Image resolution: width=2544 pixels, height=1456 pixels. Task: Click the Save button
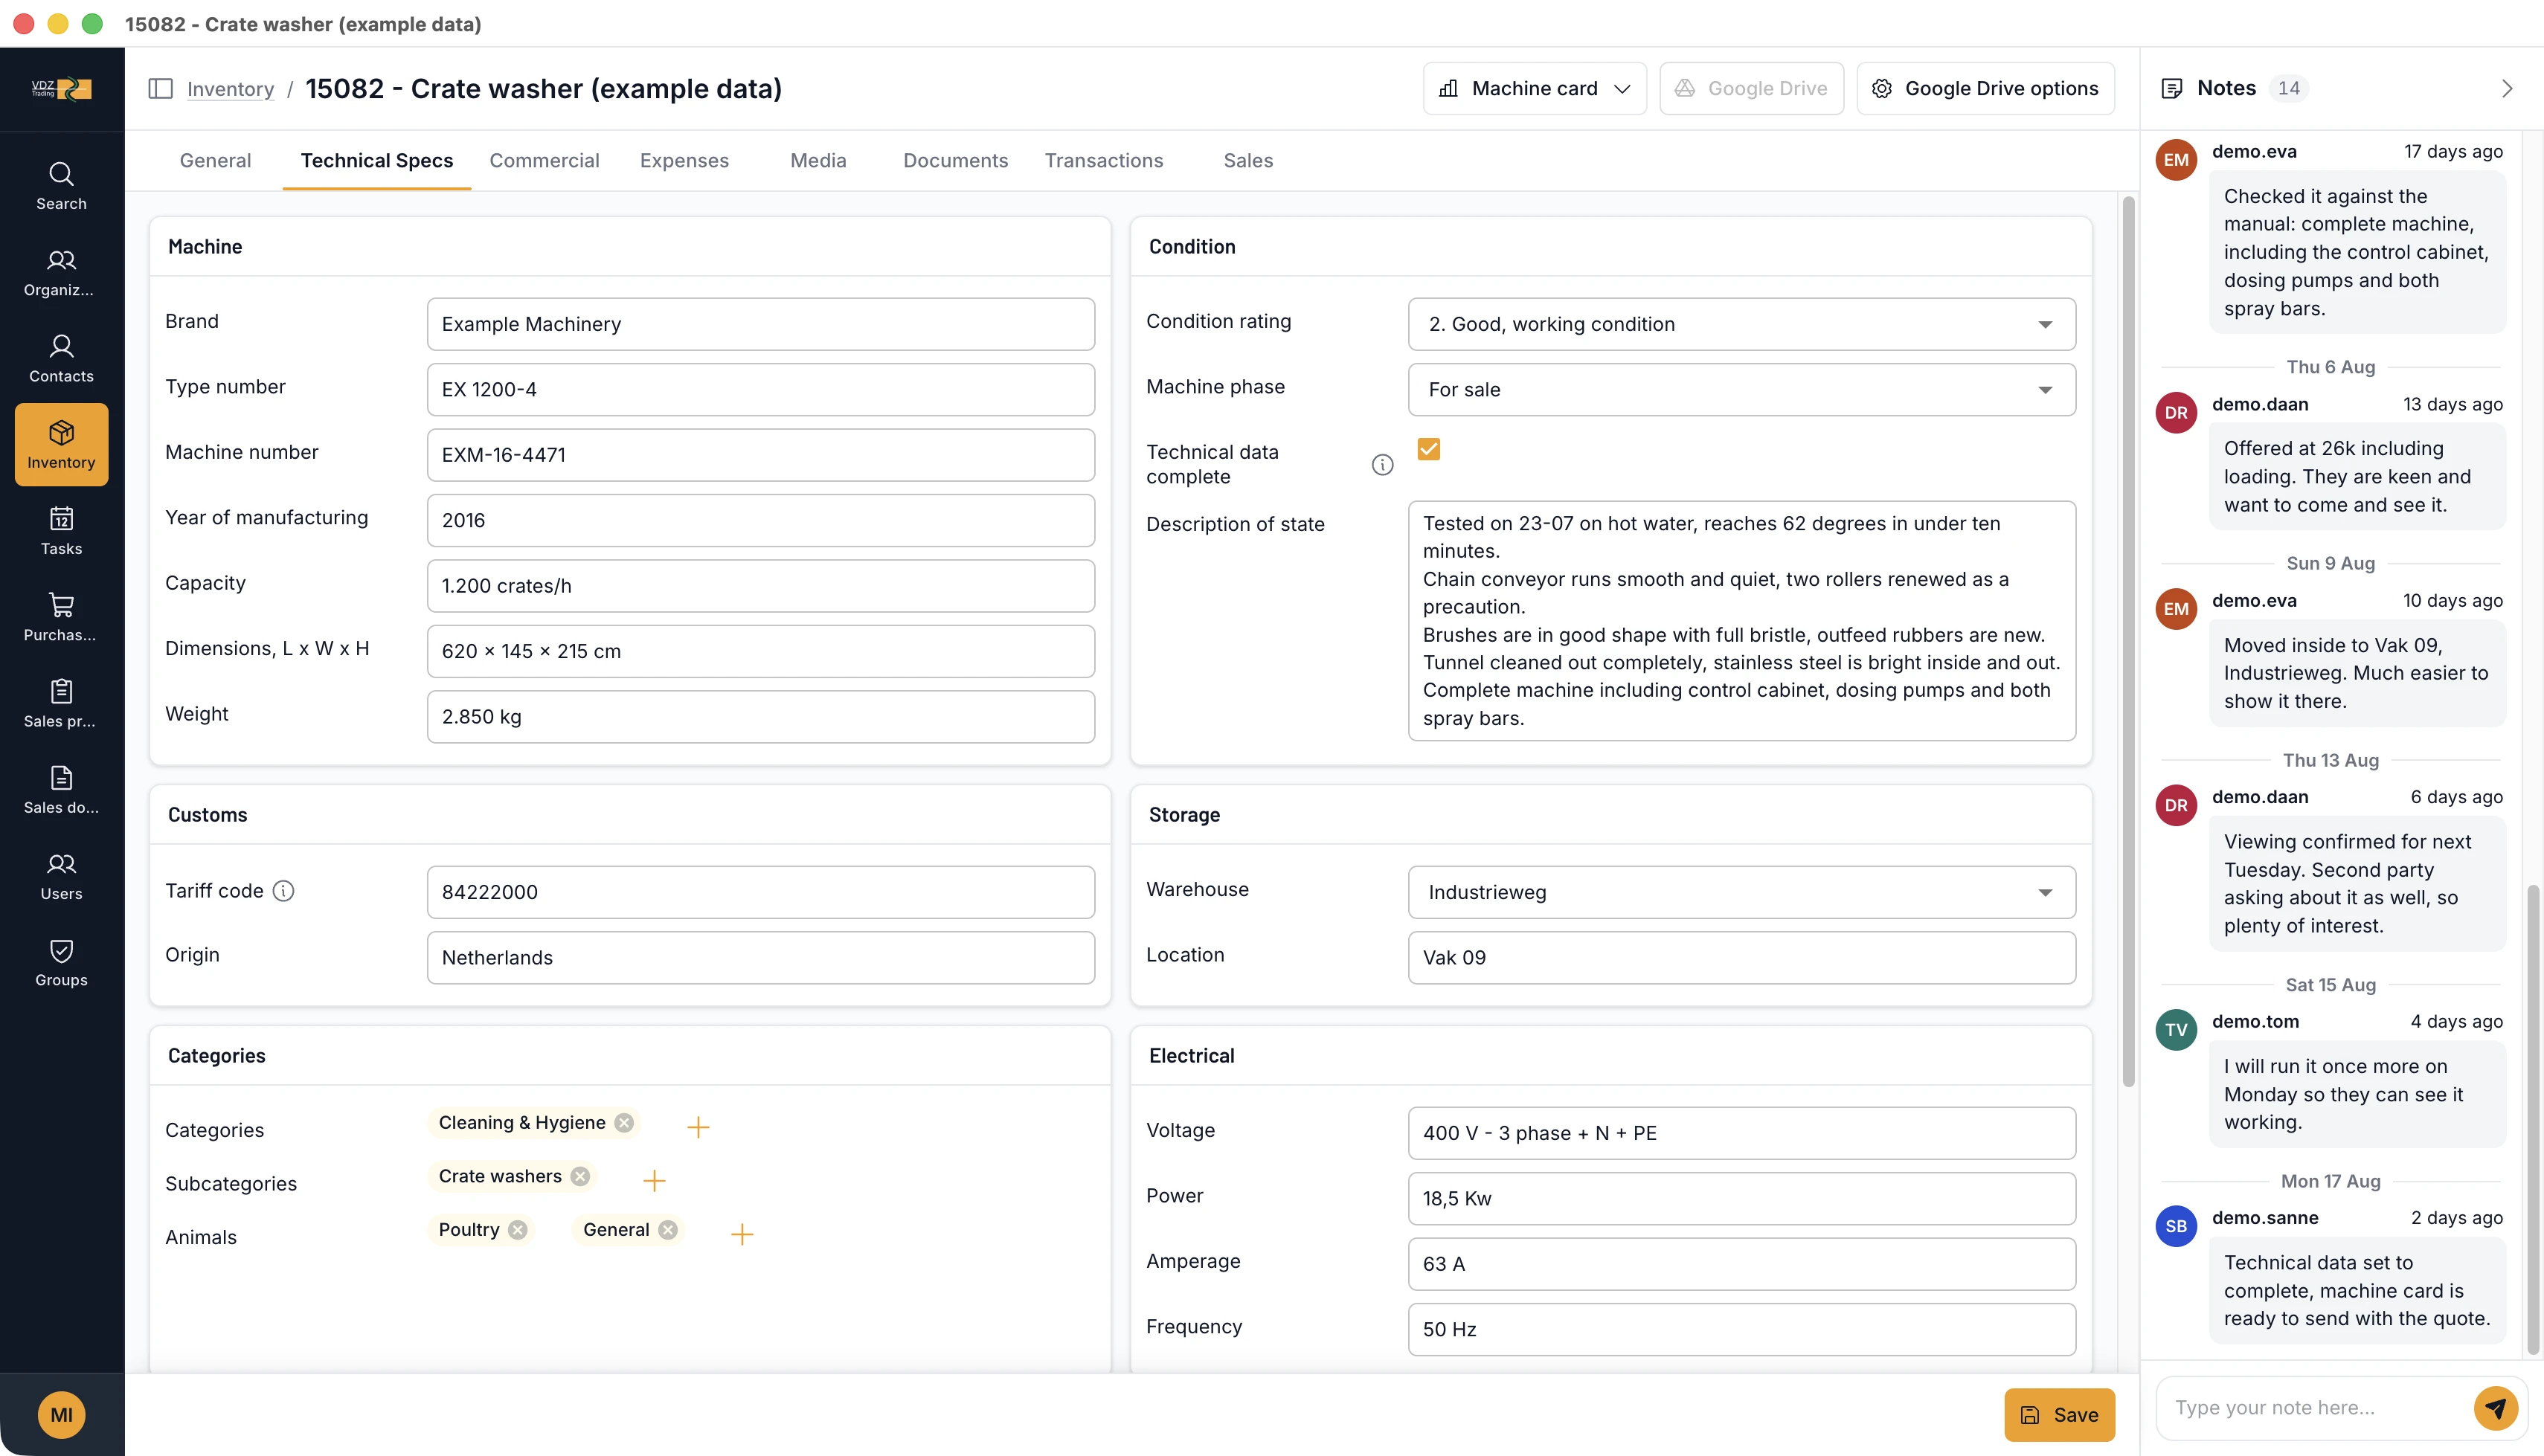tap(2059, 1414)
